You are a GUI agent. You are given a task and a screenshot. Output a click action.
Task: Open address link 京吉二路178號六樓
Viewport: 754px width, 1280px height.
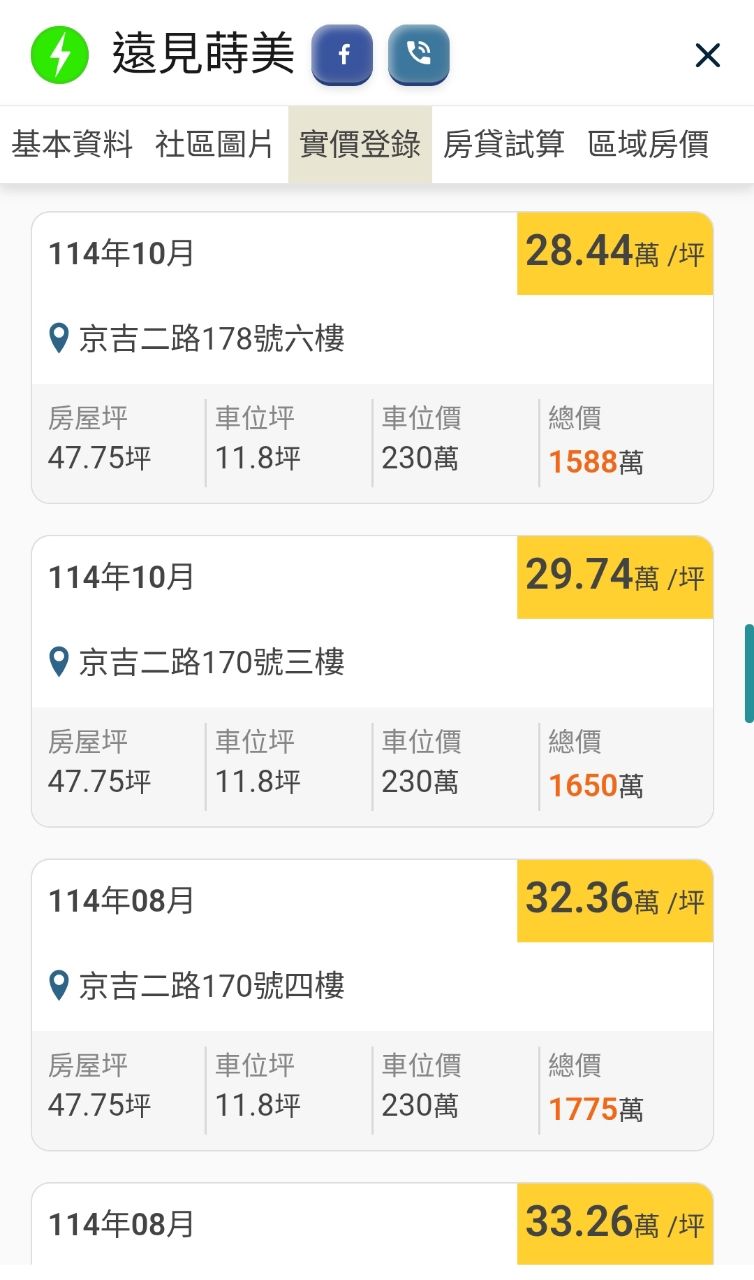[211, 339]
